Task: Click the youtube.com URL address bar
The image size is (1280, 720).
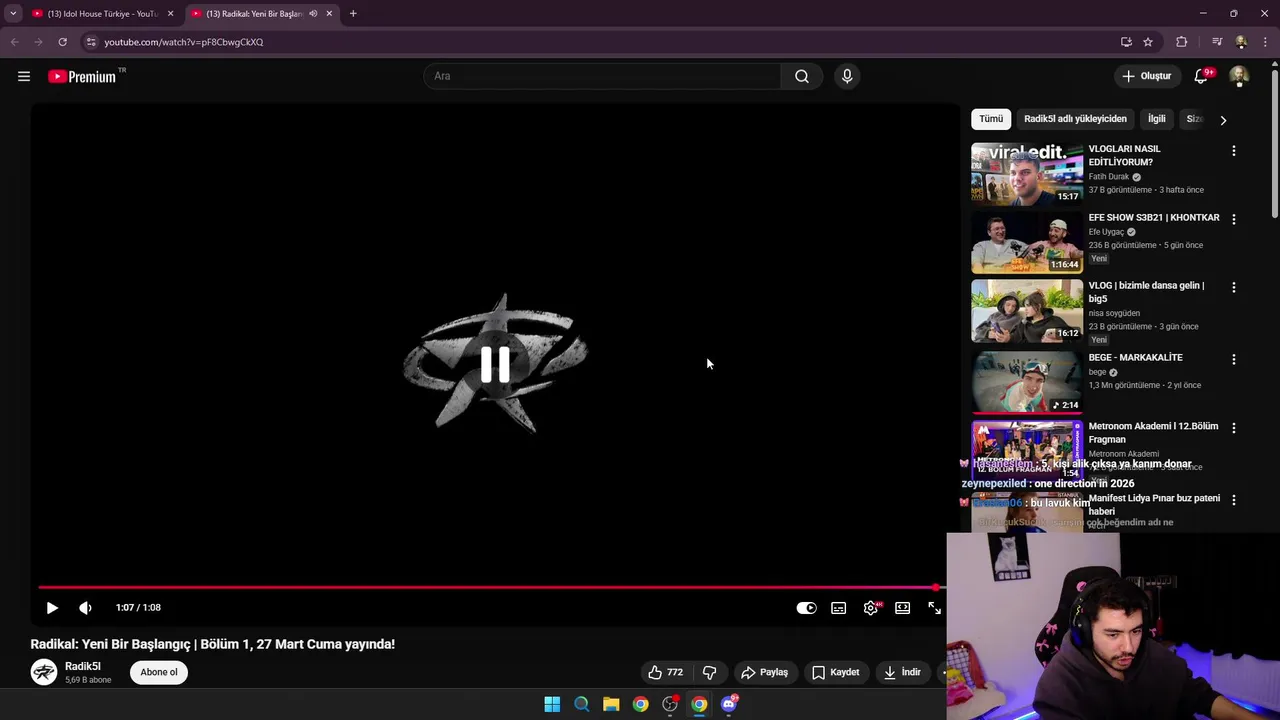Action: click(x=184, y=42)
